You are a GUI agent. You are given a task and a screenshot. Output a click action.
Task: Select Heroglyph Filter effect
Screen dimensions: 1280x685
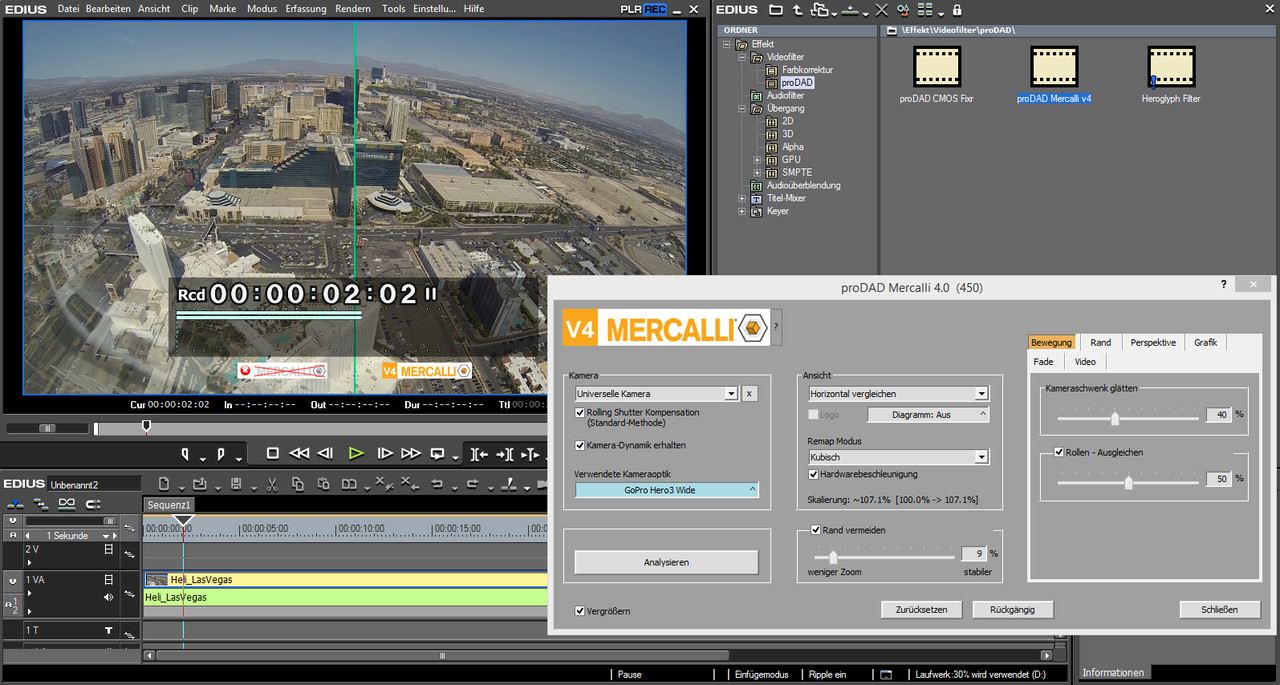[1171, 76]
